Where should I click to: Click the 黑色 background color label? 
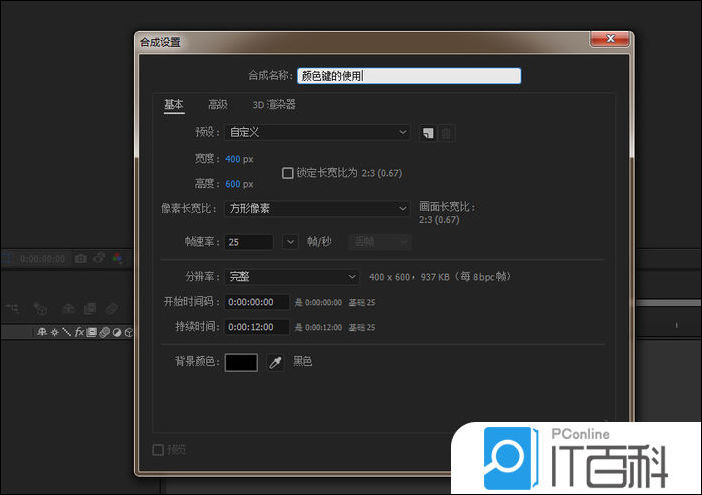tap(302, 362)
